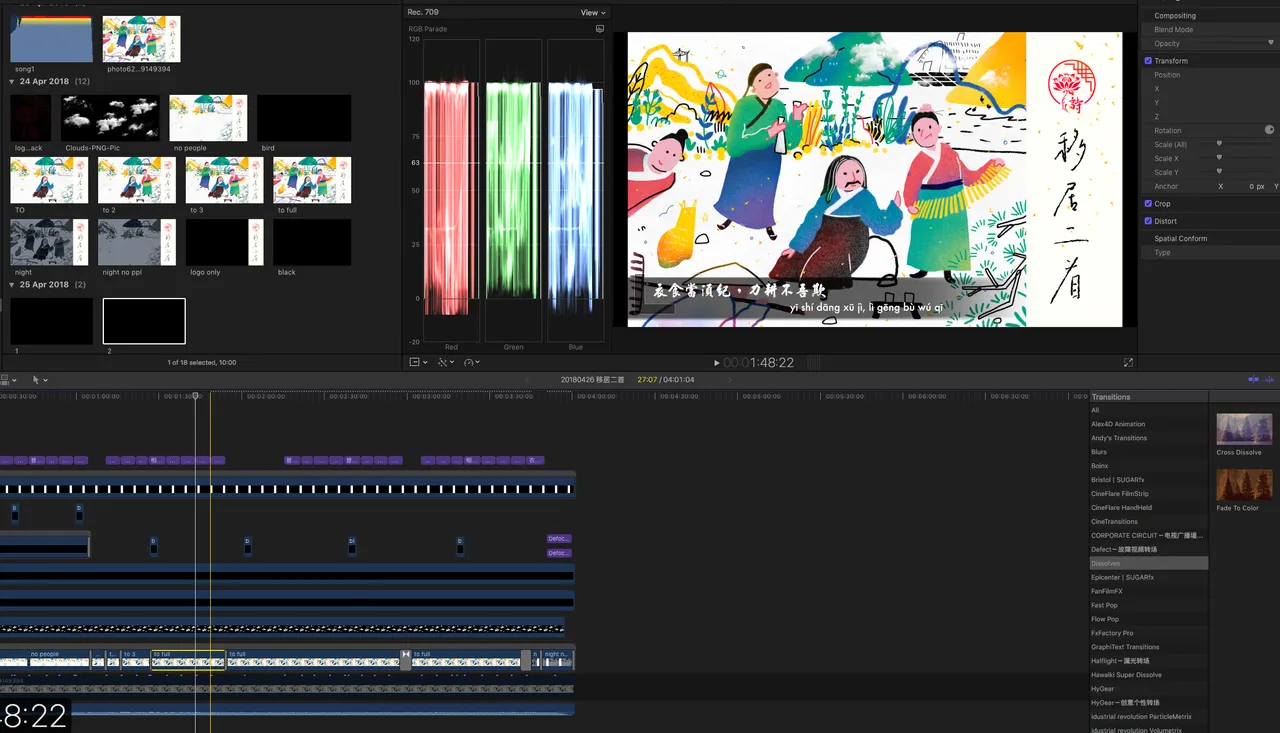The image size is (1280, 733).
Task: Select the song1 clip thumbnail
Action: (x=51, y=39)
